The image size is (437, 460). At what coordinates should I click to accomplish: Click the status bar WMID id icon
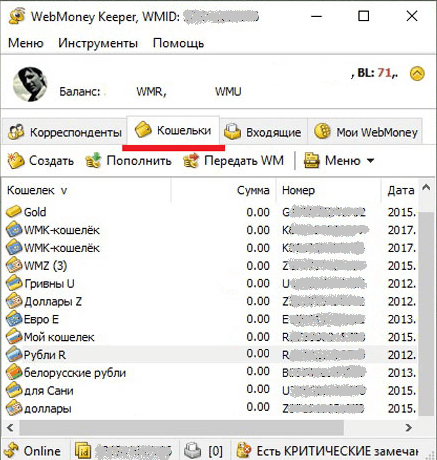(83, 451)
